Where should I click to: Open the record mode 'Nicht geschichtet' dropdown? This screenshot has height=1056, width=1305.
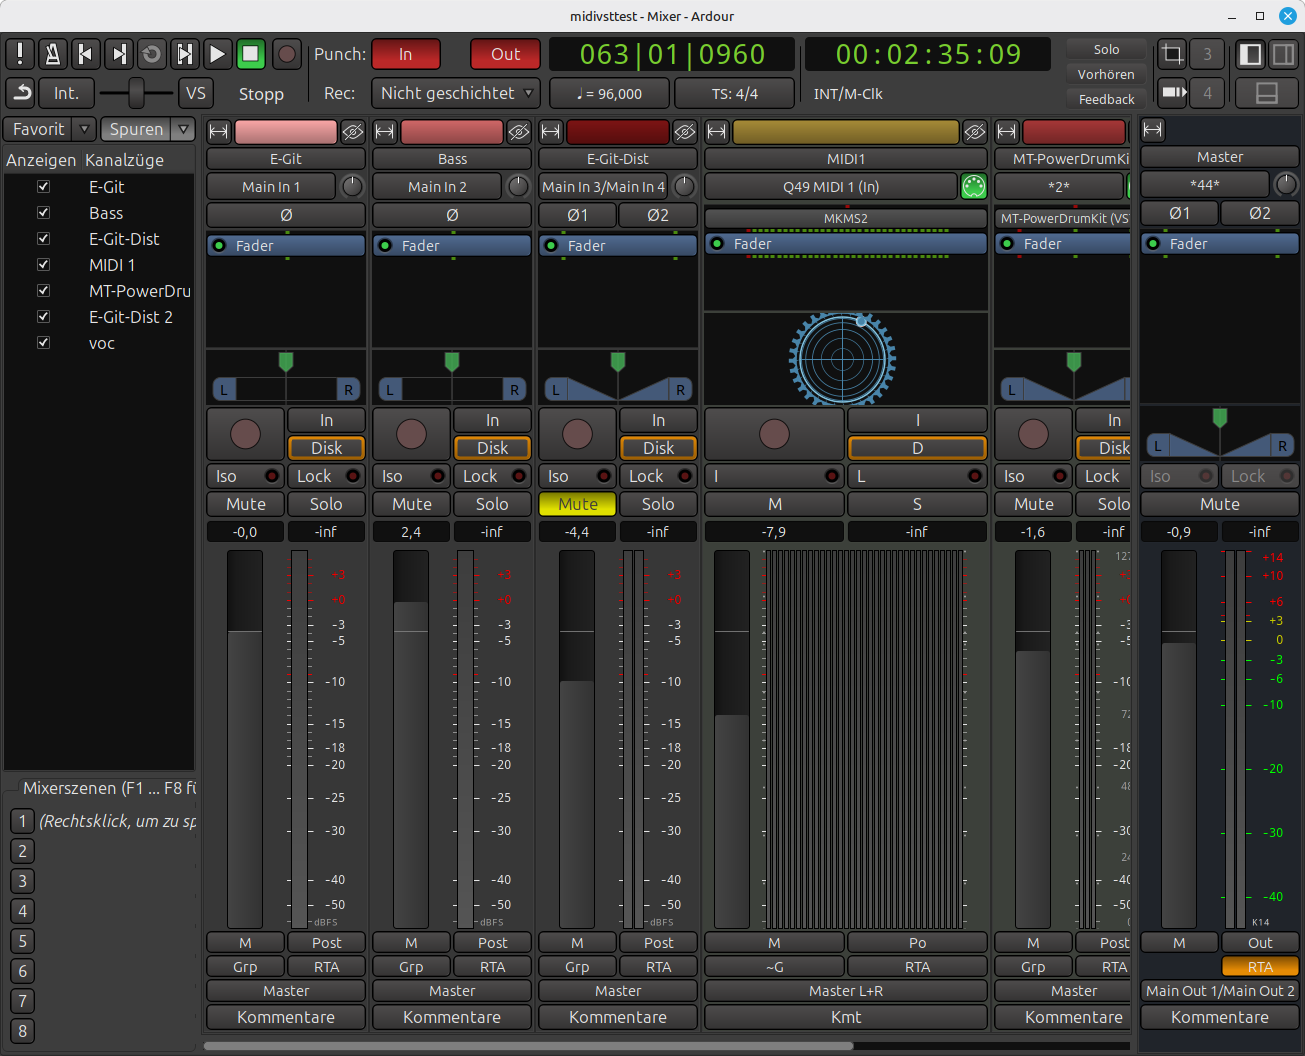(456, 94)
